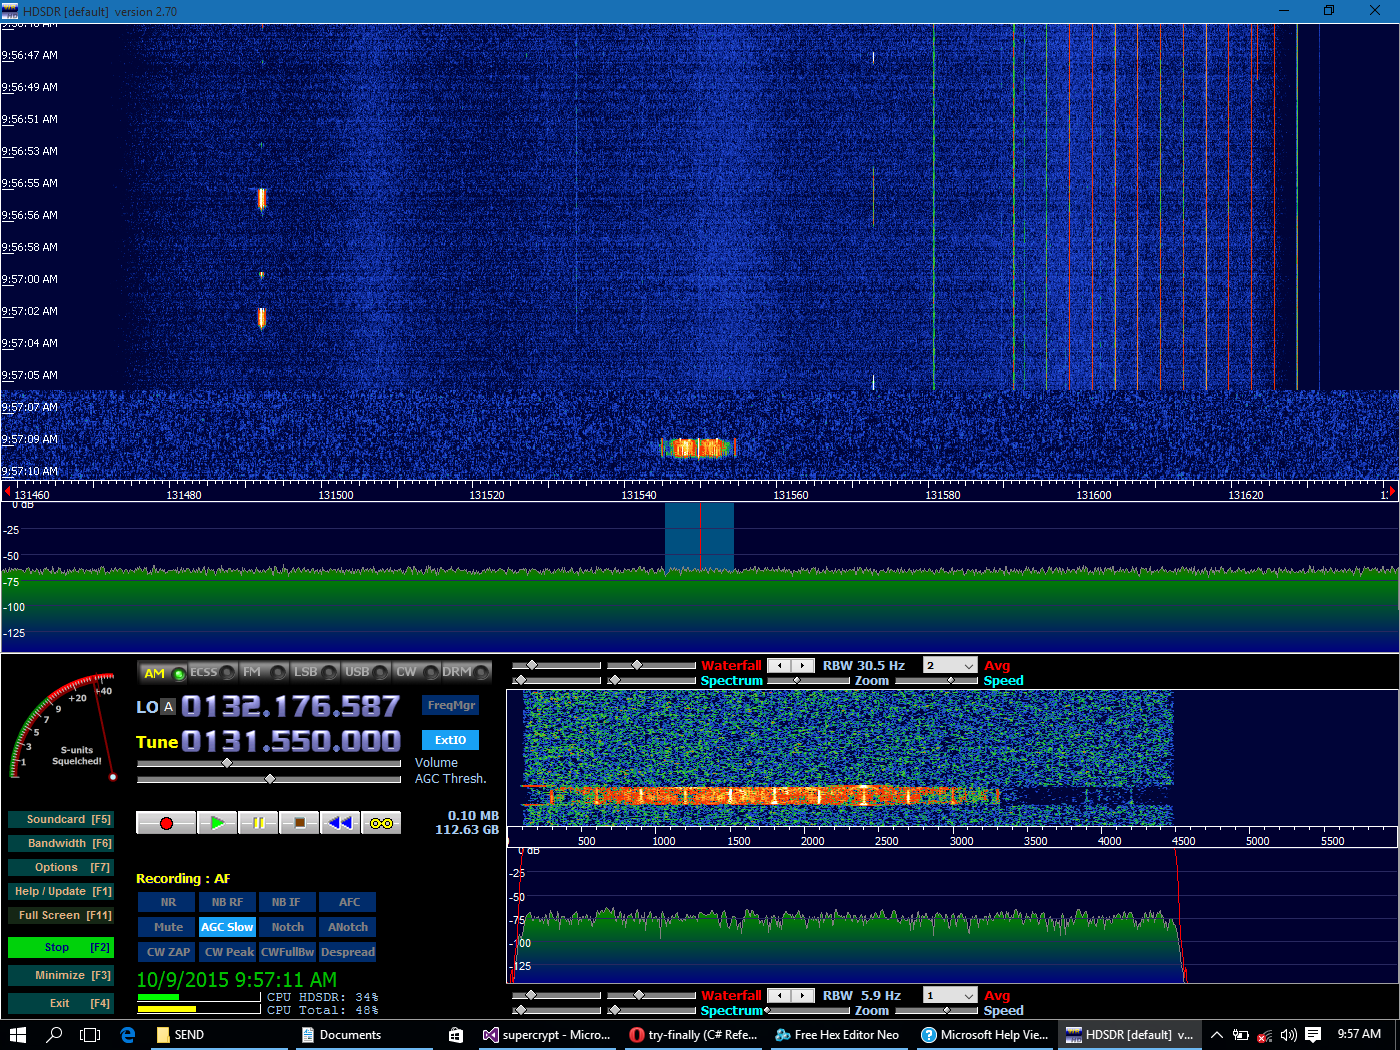Pause the playback
Image resolution: width=1400 pixels, height=1050 pixels.
pyautogui.click(x=258, y=822)
